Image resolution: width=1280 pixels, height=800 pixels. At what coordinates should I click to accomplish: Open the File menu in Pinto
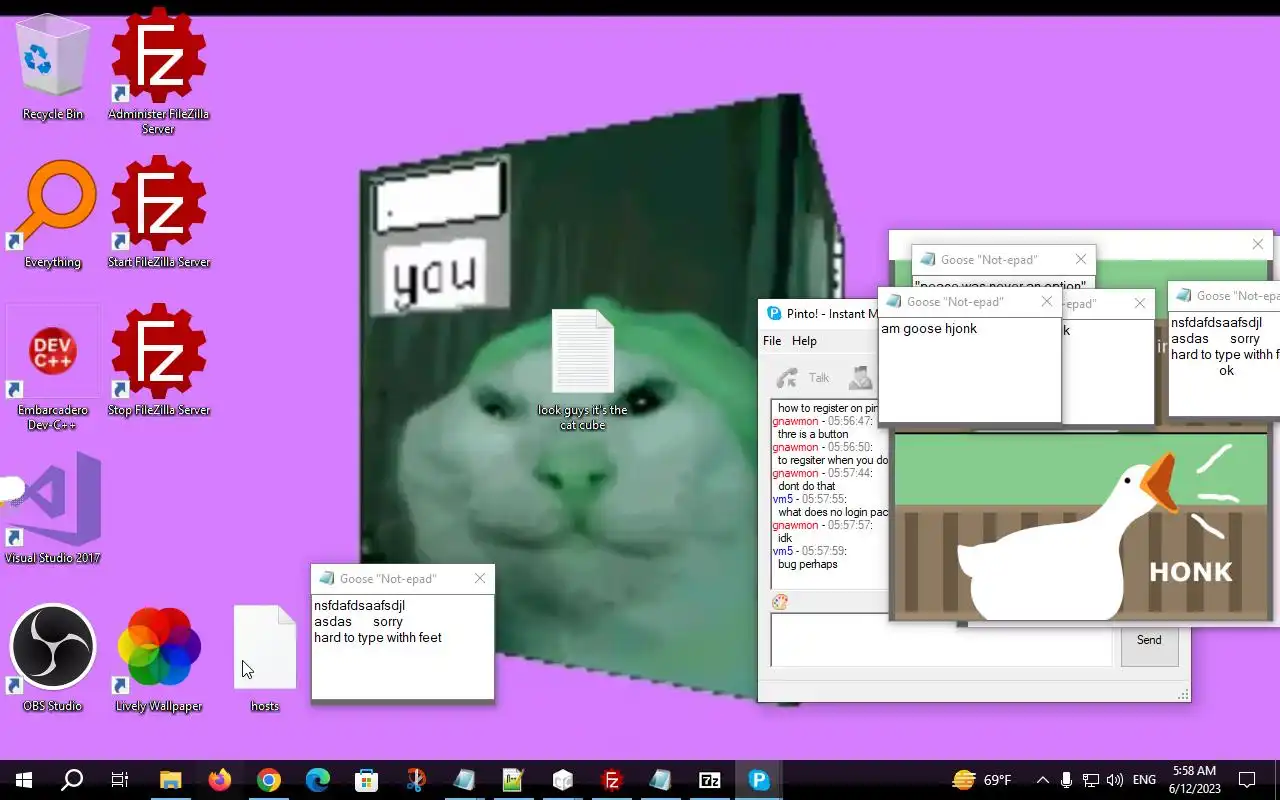click(772, 341)
